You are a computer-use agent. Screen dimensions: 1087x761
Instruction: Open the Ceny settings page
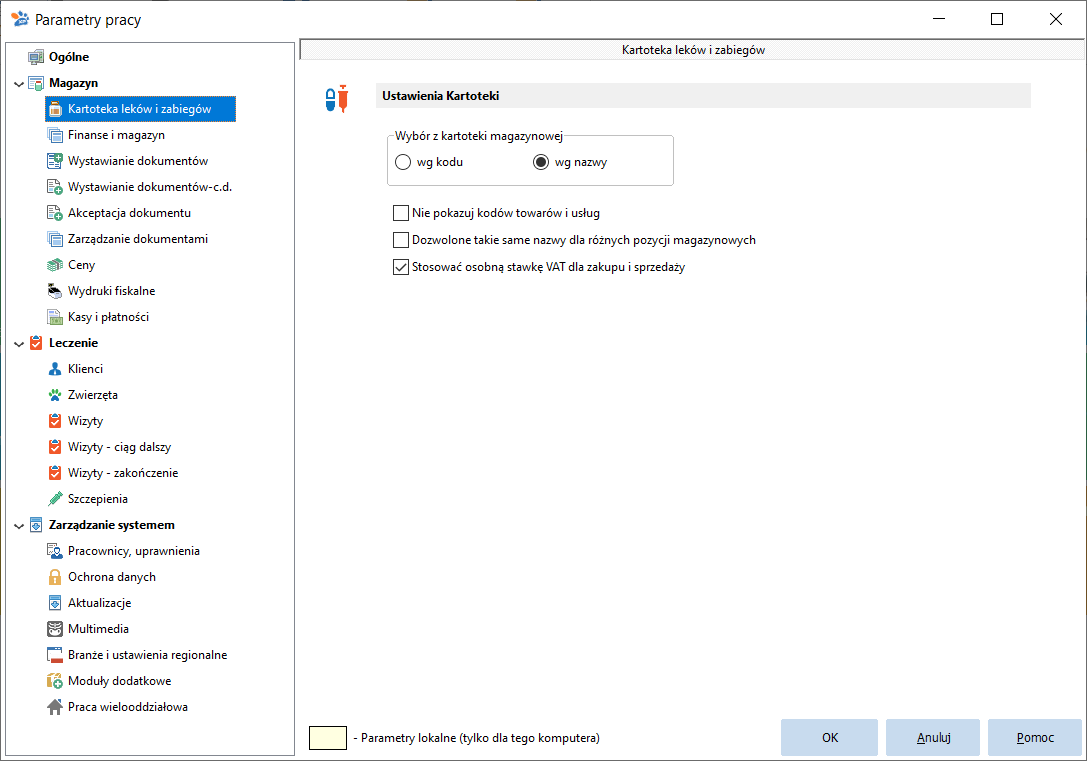pos(81,265)
